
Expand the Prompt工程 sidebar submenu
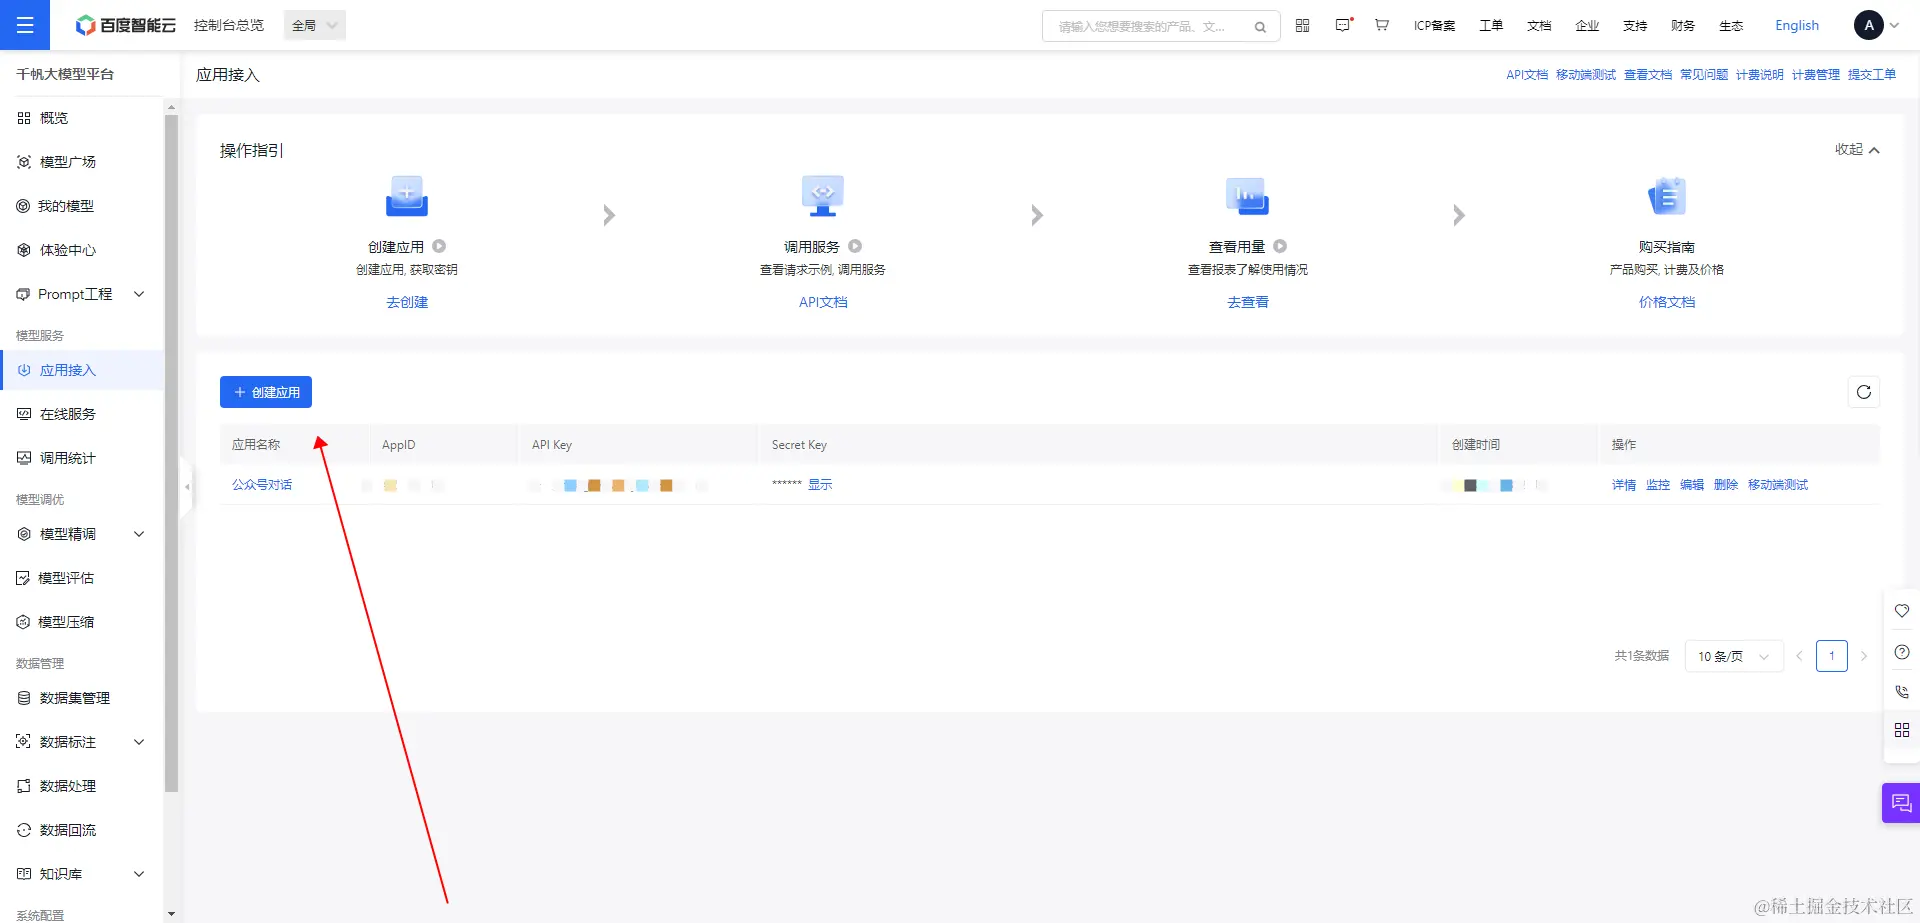coord(139,294)
